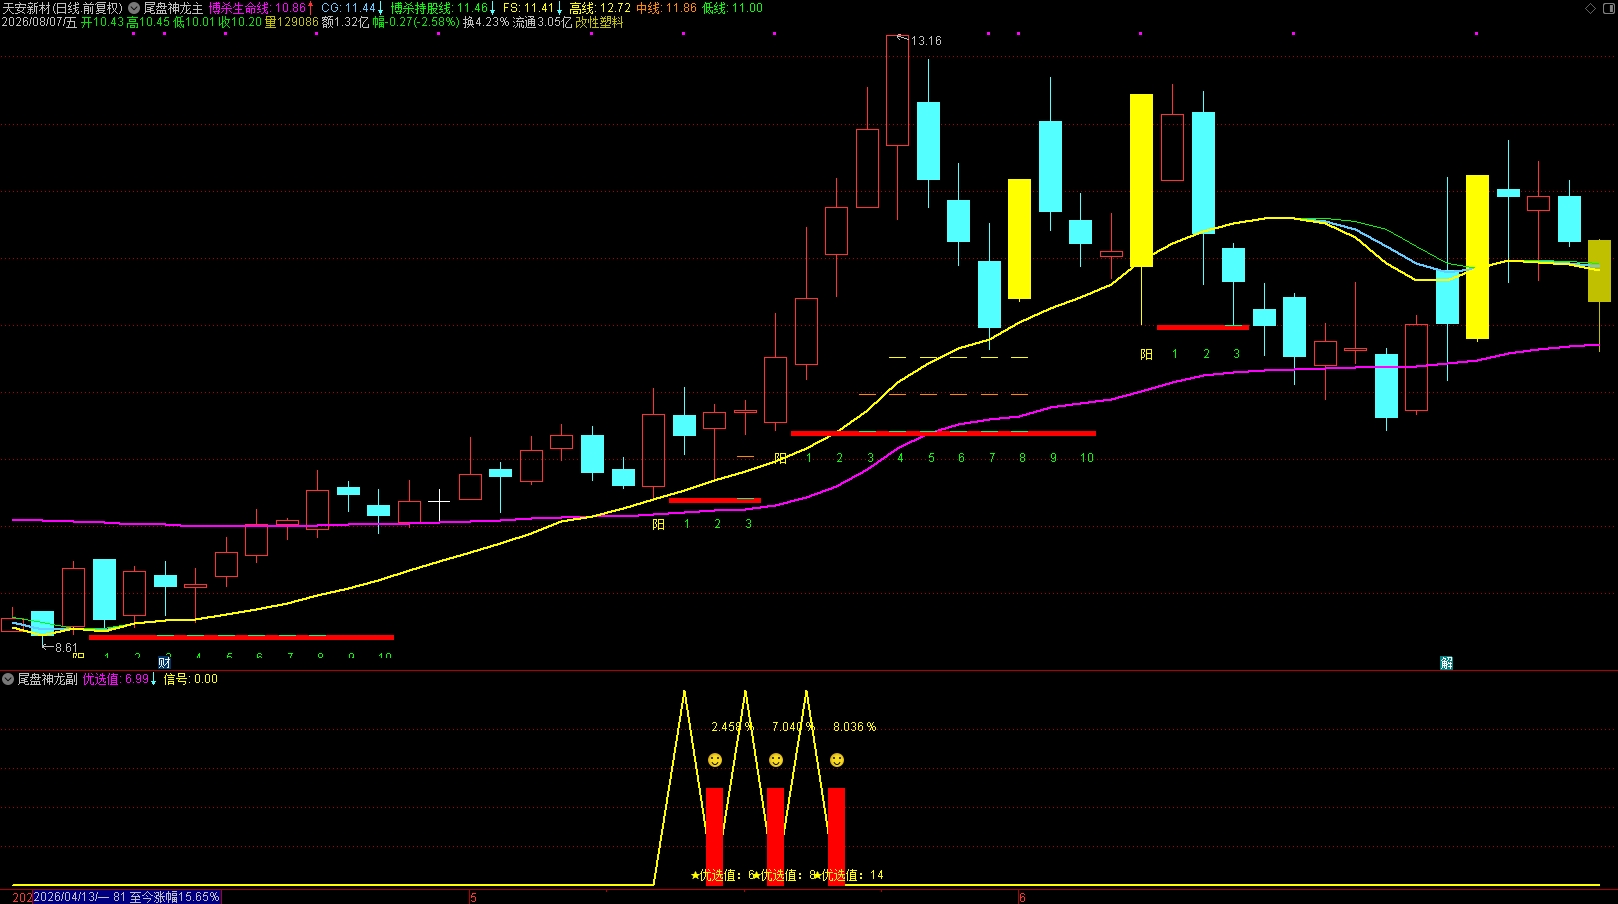Viewport: 1618px width, 904px height.
Task: Click the 解 marker icon on chart
Action: point(1446,663)
